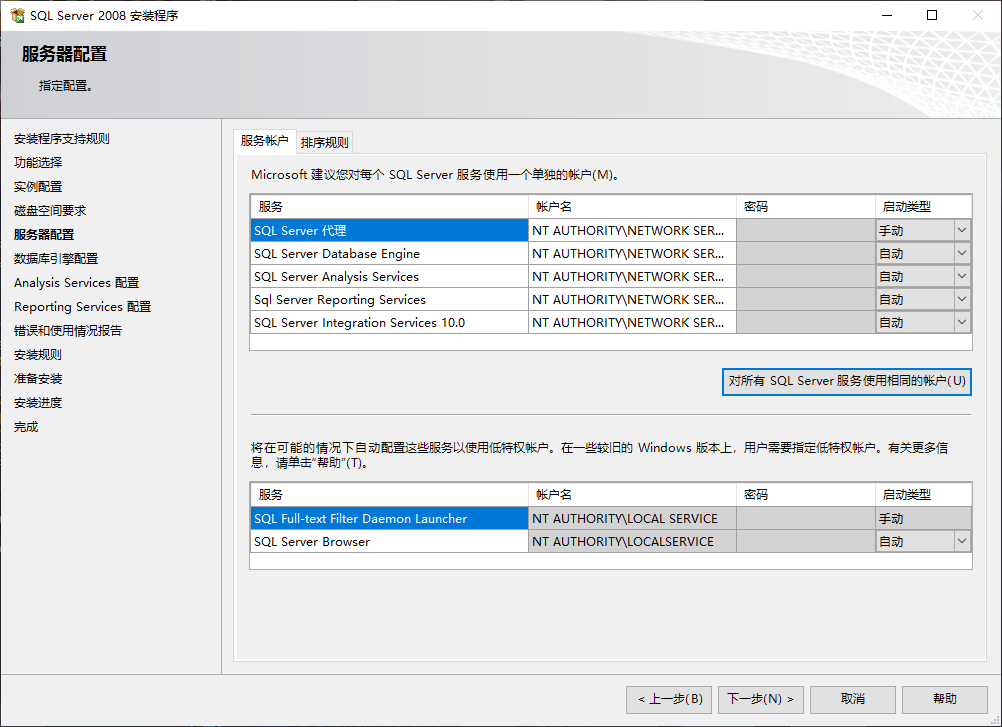The width and height of the screenshot is (1002, 727).
Task: Go back with 上一步(B) button
Action: (x=670, y=700)
